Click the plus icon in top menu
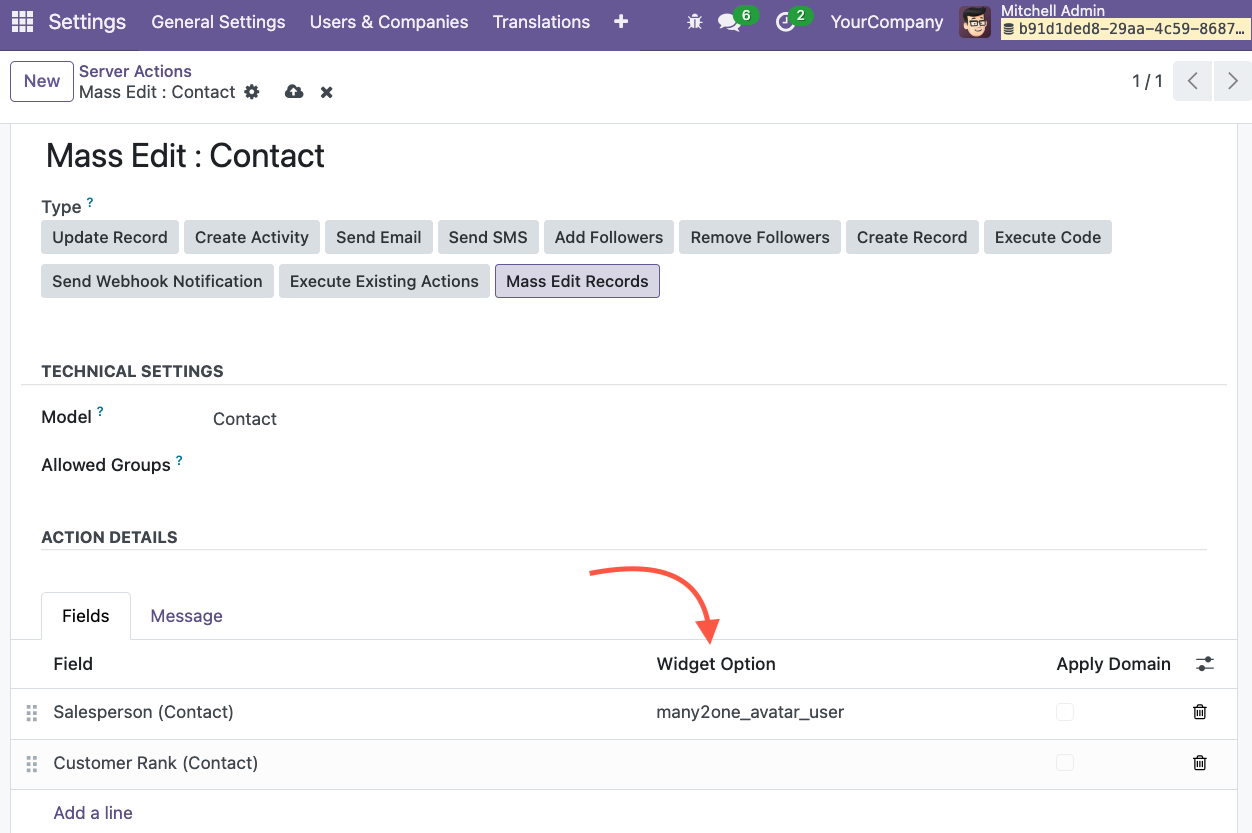Viewport: 1252px width, 833px height. [x=621, y=21]
